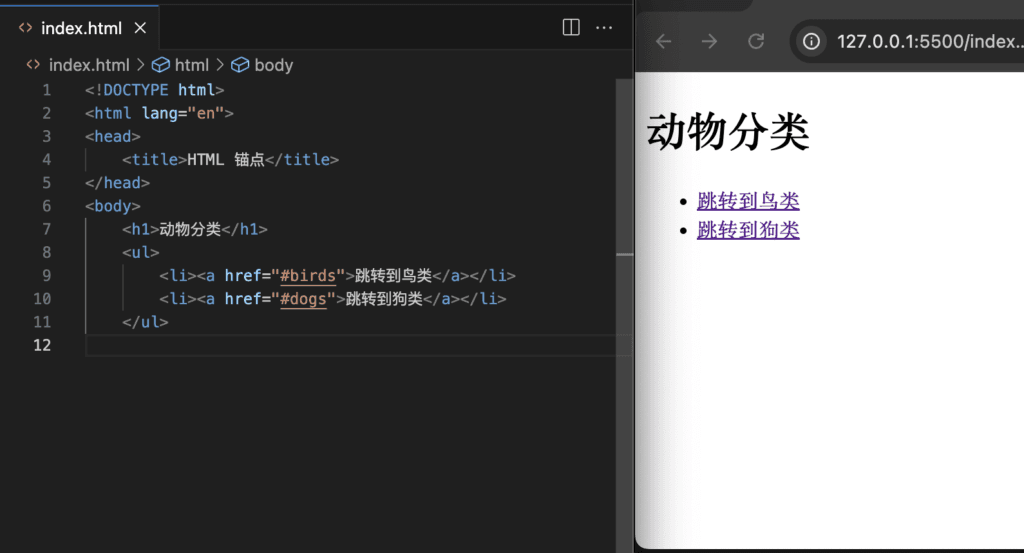Click the 动物分类 text in h1 code
Image resolution: width=1024 pixels, height=553 pixels.
pyautogui.click(x=190, y=229)
